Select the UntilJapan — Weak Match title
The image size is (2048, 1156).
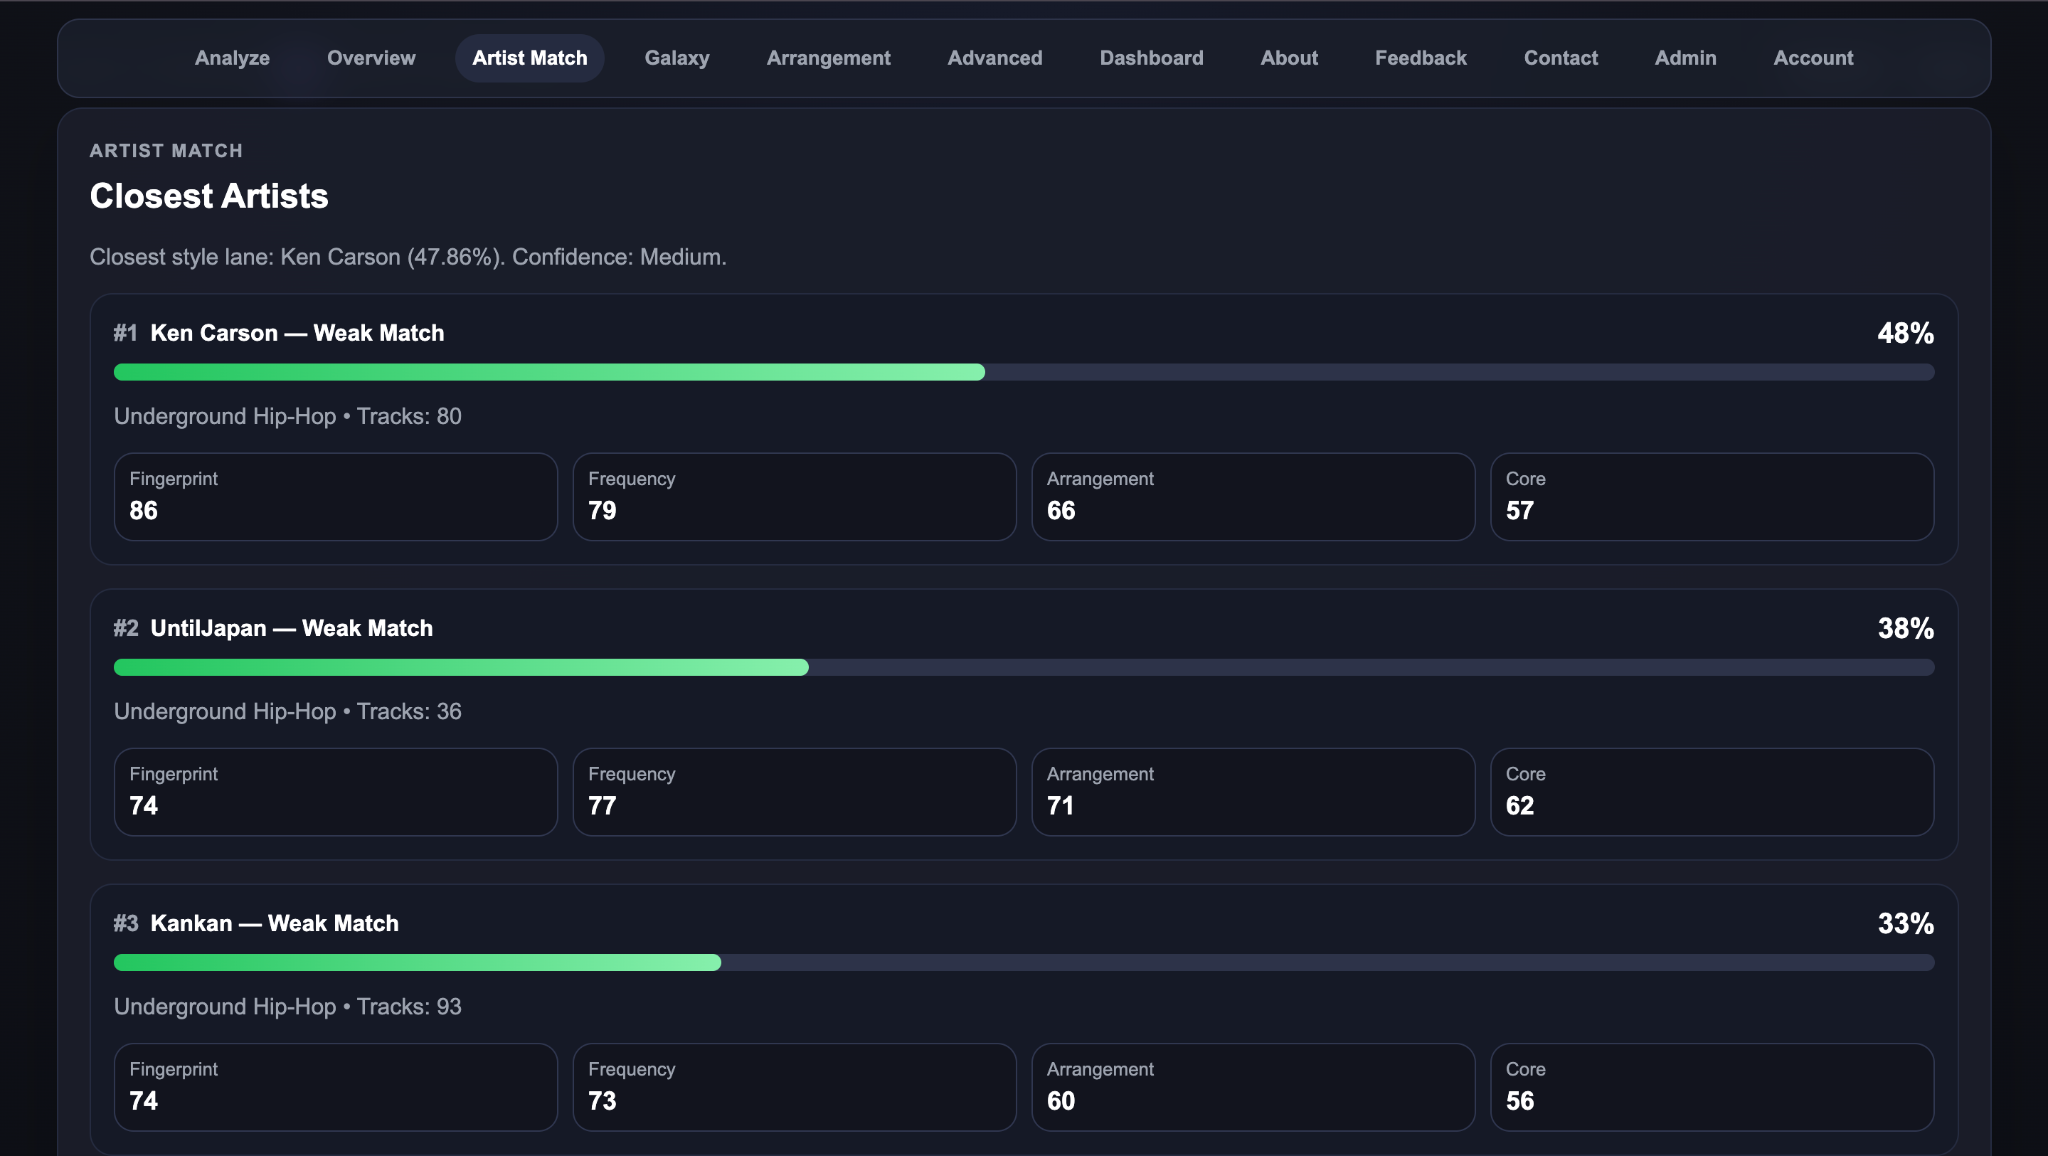click(x=292, y=628)
